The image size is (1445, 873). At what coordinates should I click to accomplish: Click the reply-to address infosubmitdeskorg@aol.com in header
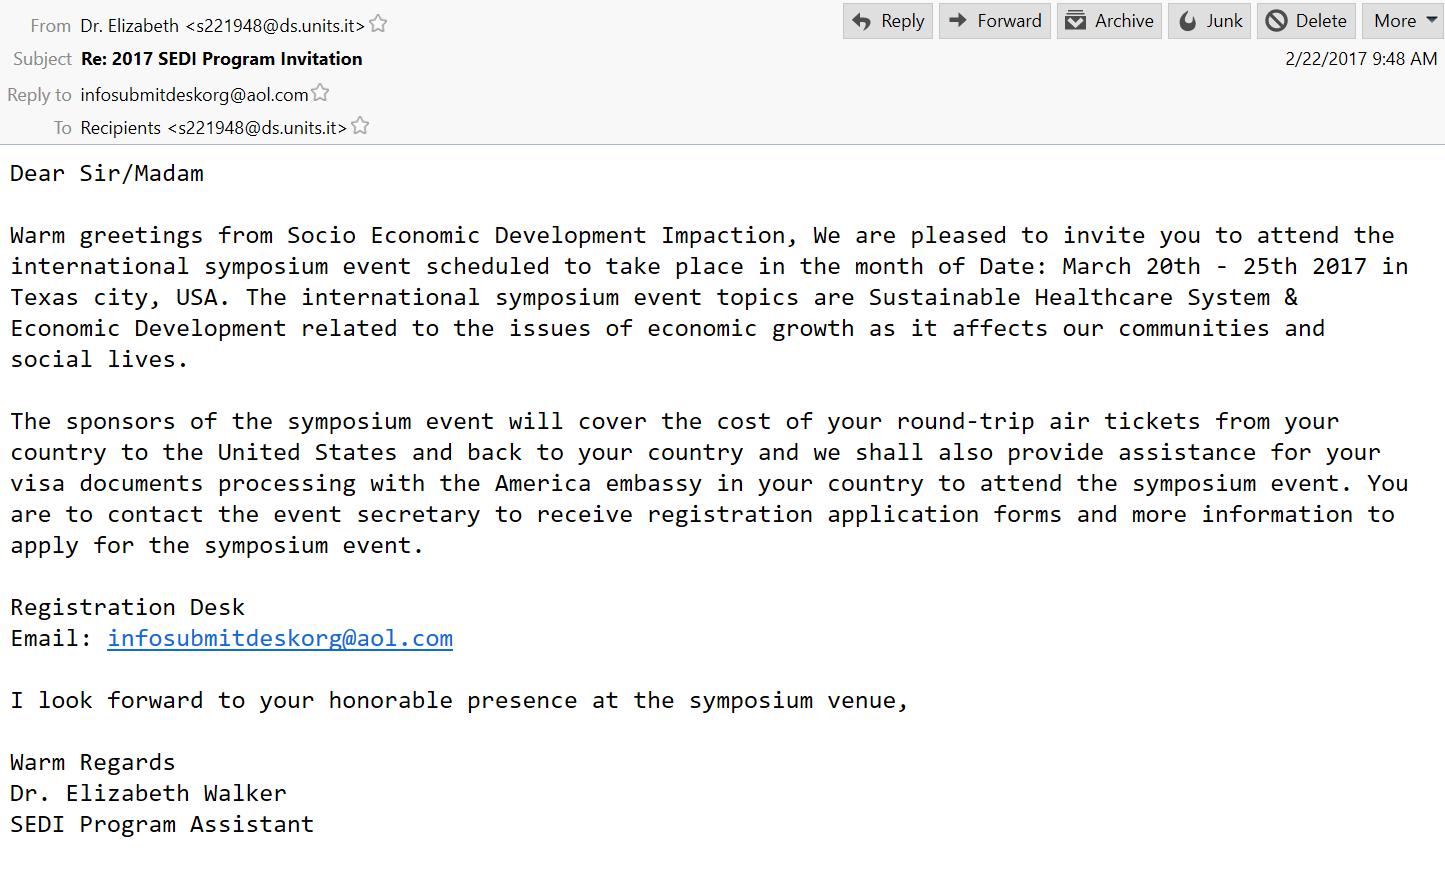tap(194, 95)
